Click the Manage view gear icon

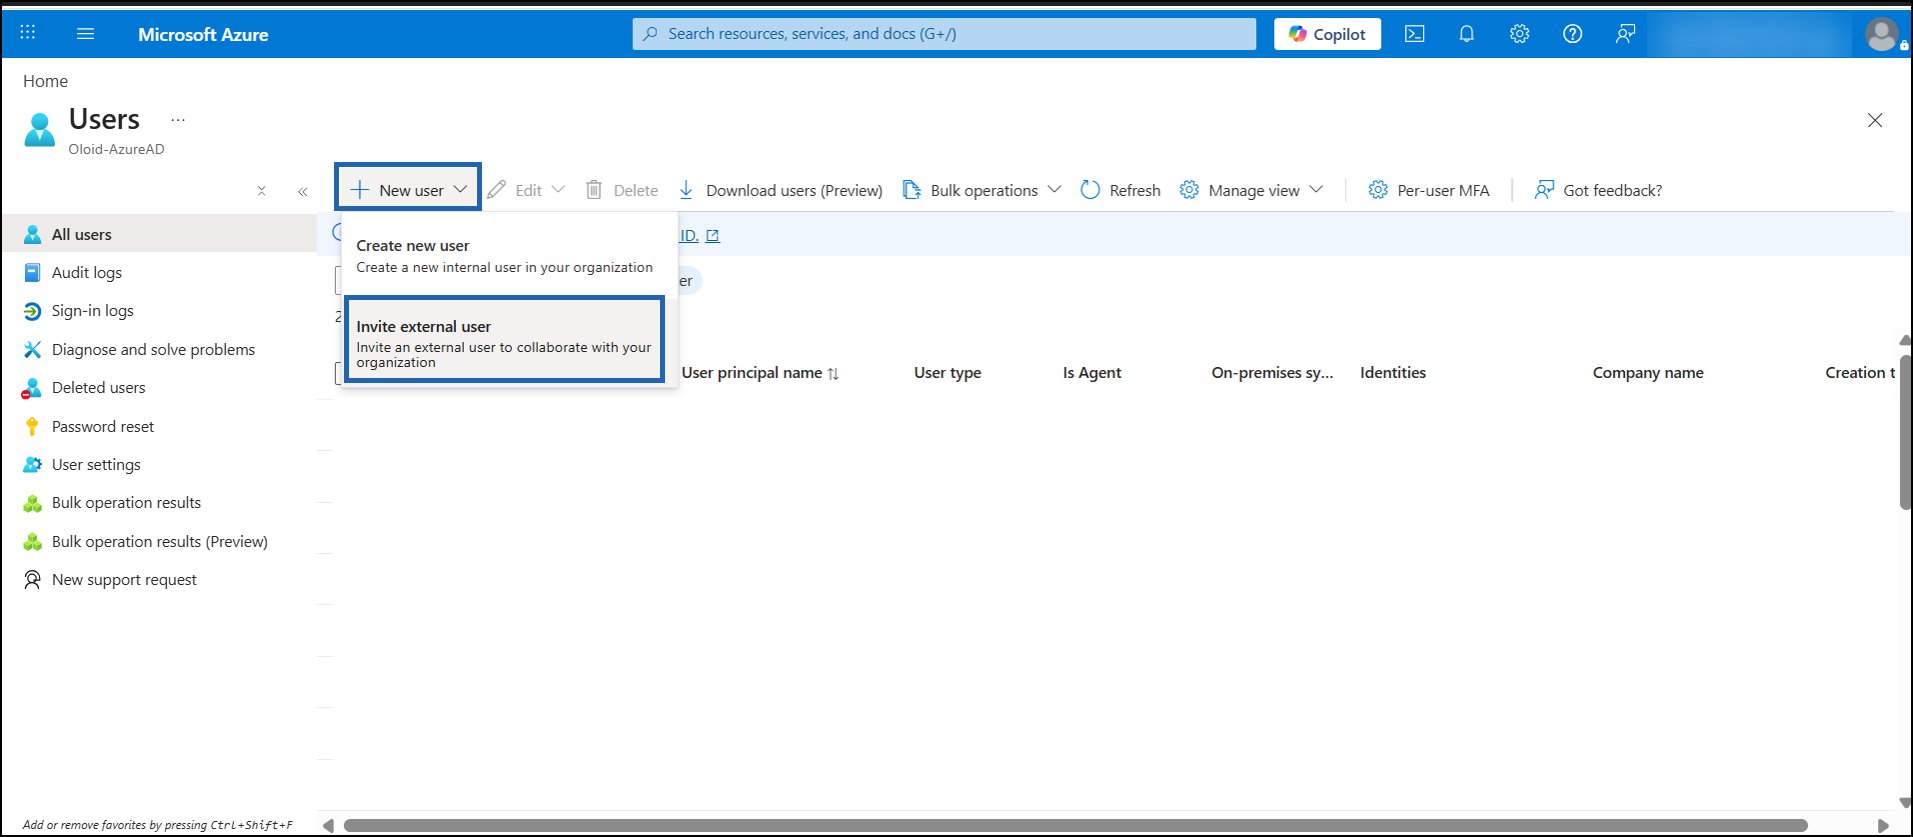(x=1189, y=190)
